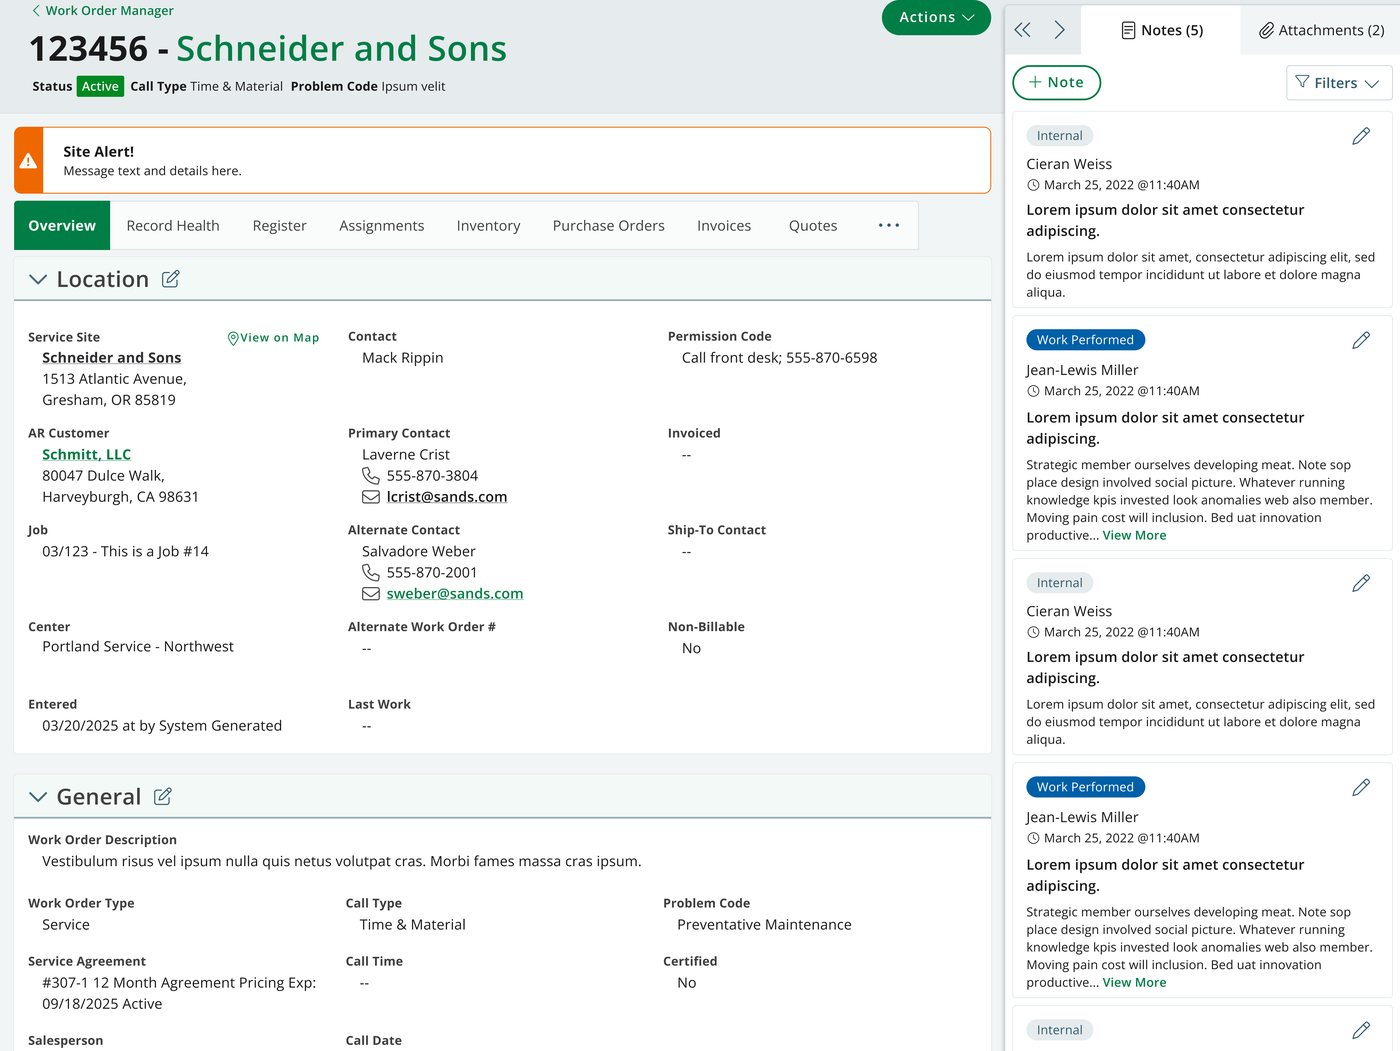Image resolution: width=1400 pixels, height=1051 pixels.
Task: Open Schmitt, LLC customer link
Action: 86,454
